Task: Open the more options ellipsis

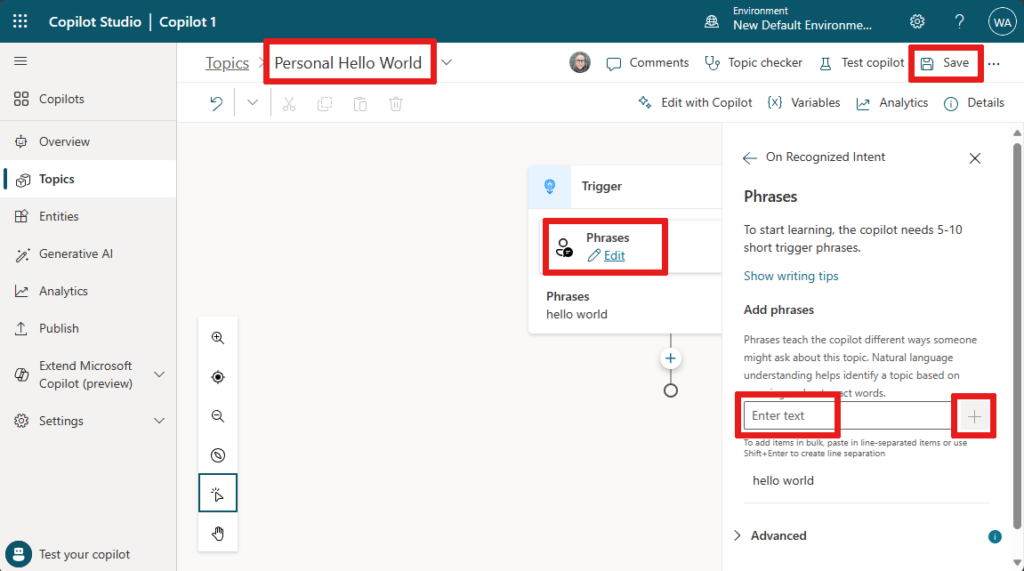Action: point(994,63)
